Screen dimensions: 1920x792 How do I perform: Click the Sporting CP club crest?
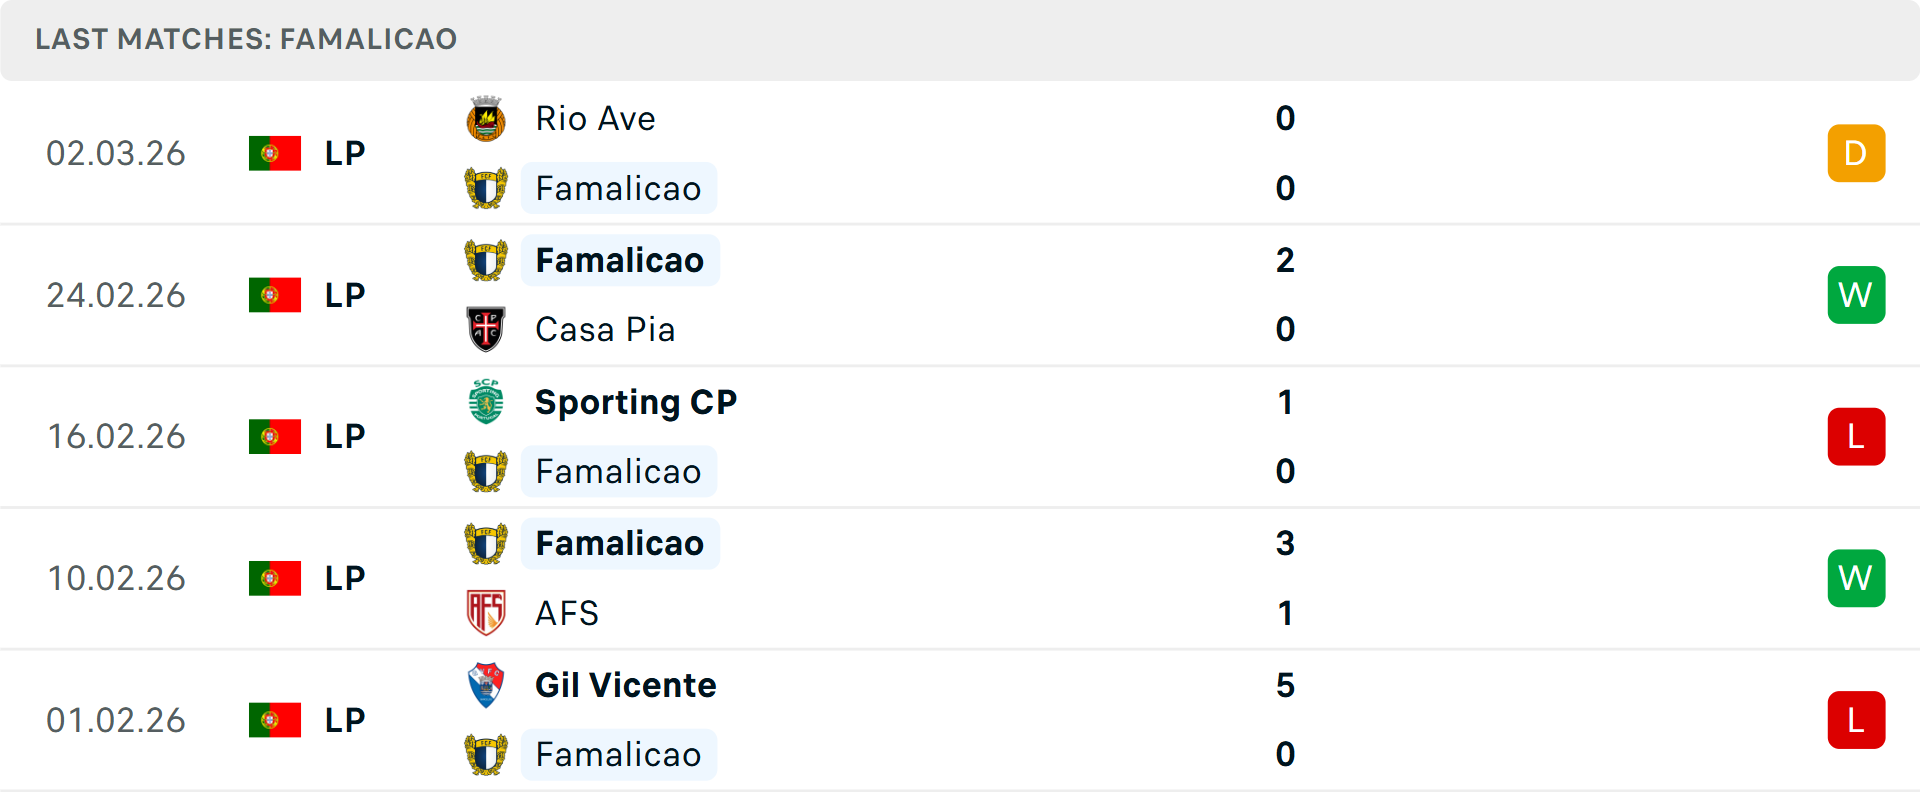tap(486, 402)
